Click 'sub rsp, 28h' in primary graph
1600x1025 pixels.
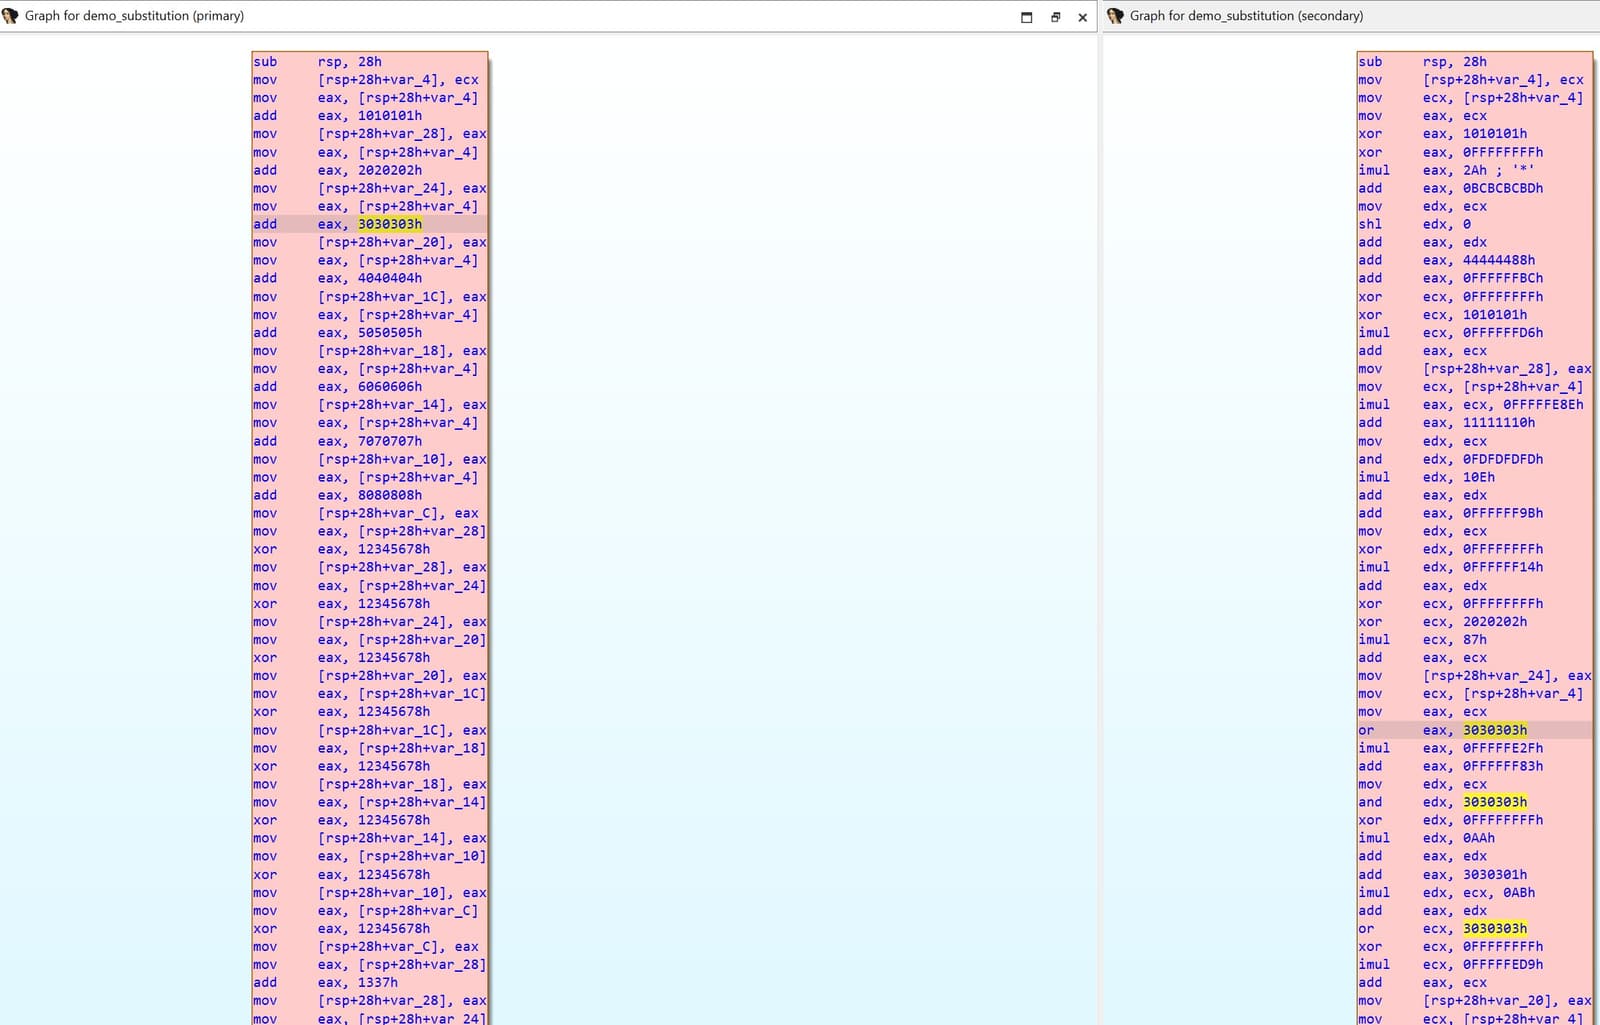(x=318, y=62)
